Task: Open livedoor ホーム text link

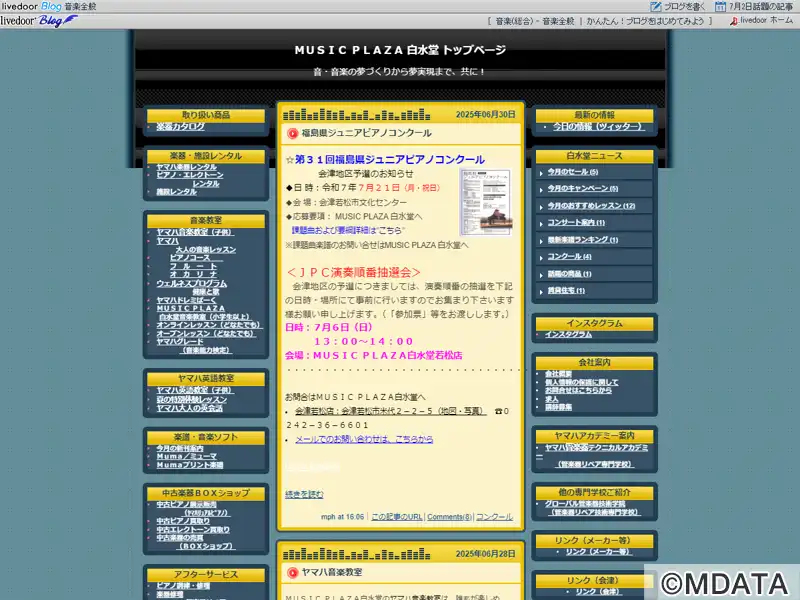Action: [x=766, y=20]
